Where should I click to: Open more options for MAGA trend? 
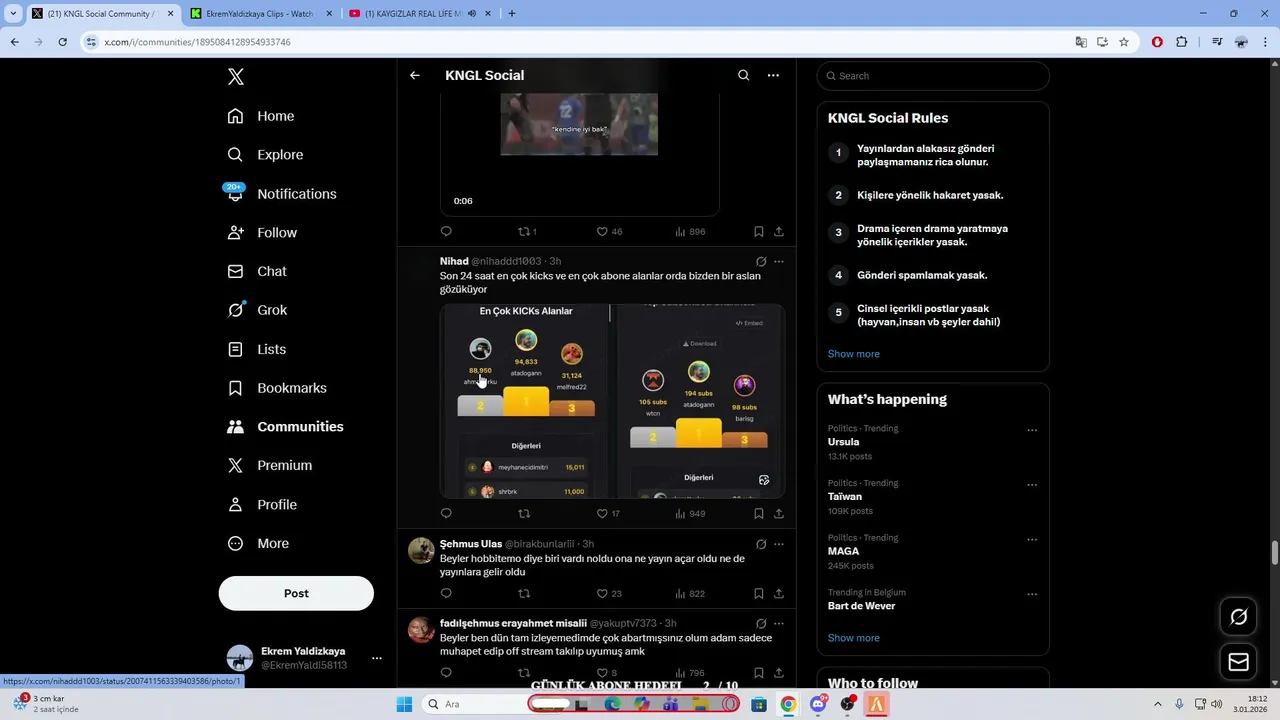pyautogui.click(x=1032, y=540)
